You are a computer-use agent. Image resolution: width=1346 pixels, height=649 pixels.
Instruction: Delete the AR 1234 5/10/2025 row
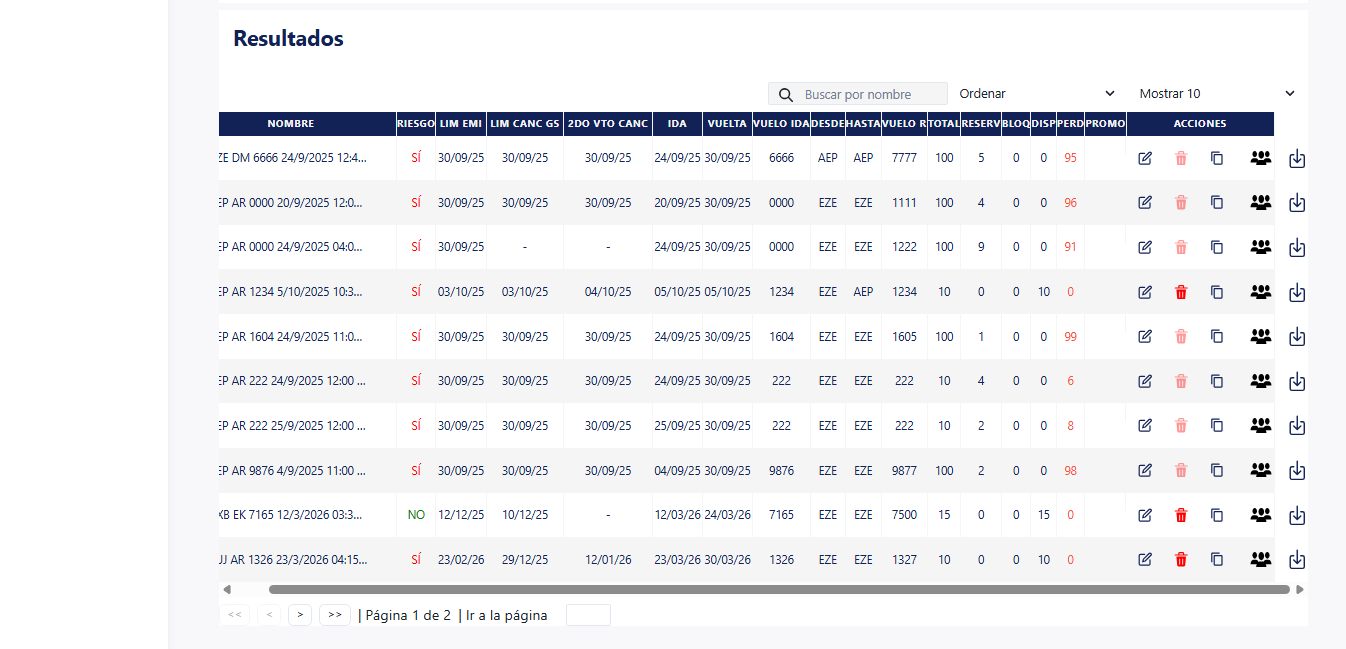[x=1181, y=292]
